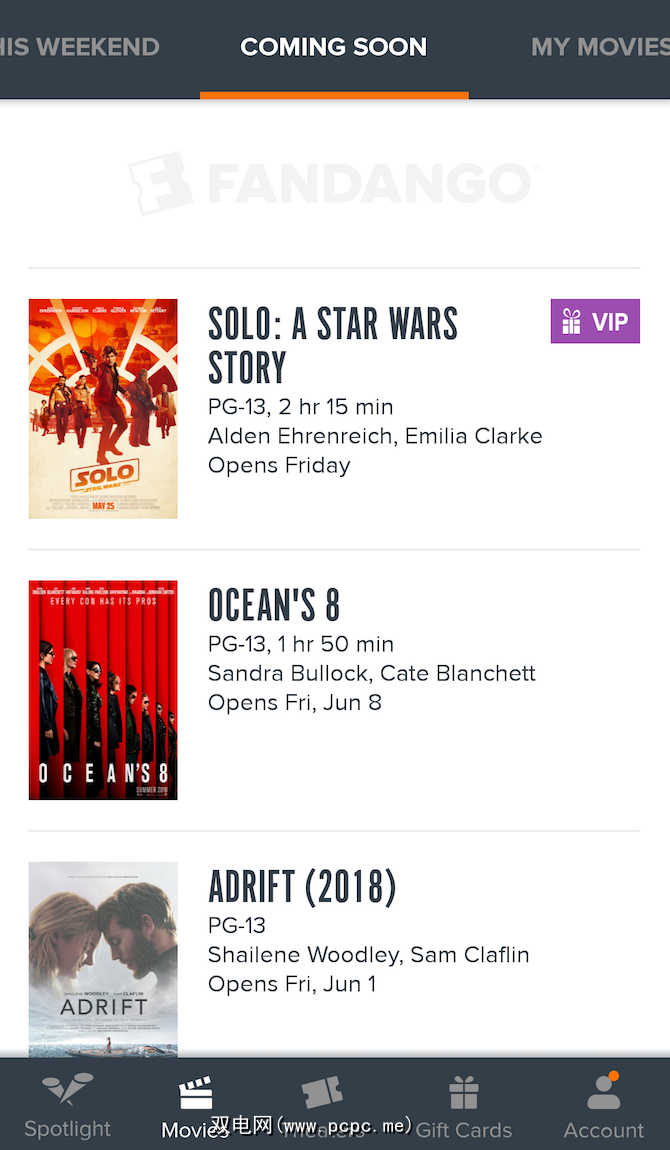Tap the Opens Friday text for Solo
This screenshot has height=1150, width=670.
279,465
